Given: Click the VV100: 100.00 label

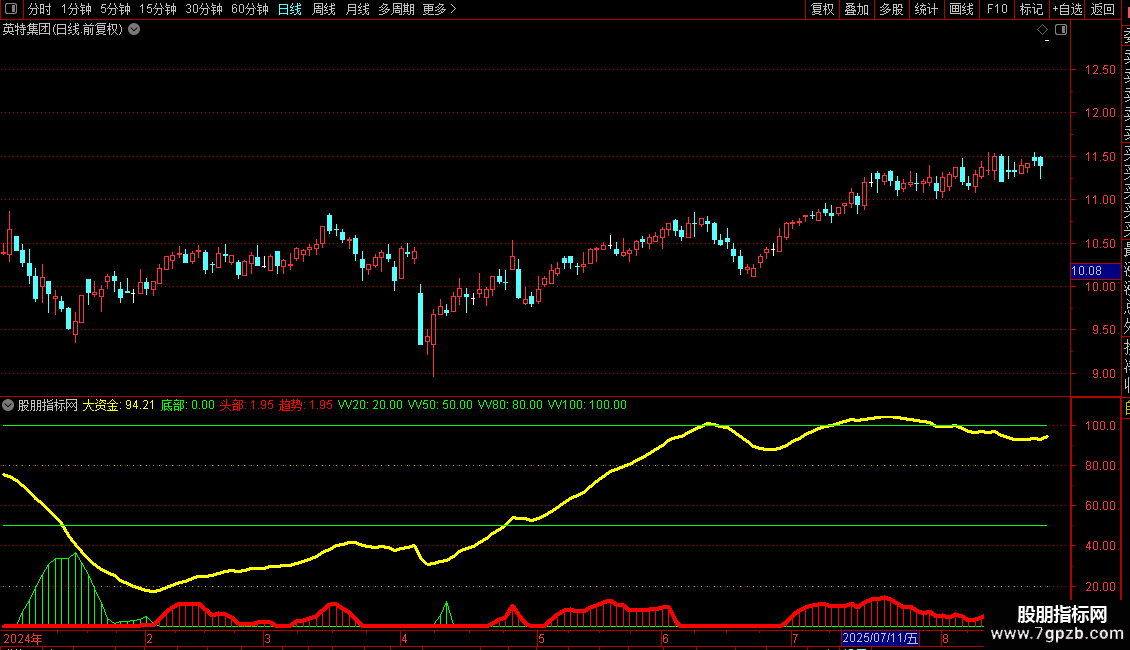Looking at the screenshot, I should click(587, 405).
